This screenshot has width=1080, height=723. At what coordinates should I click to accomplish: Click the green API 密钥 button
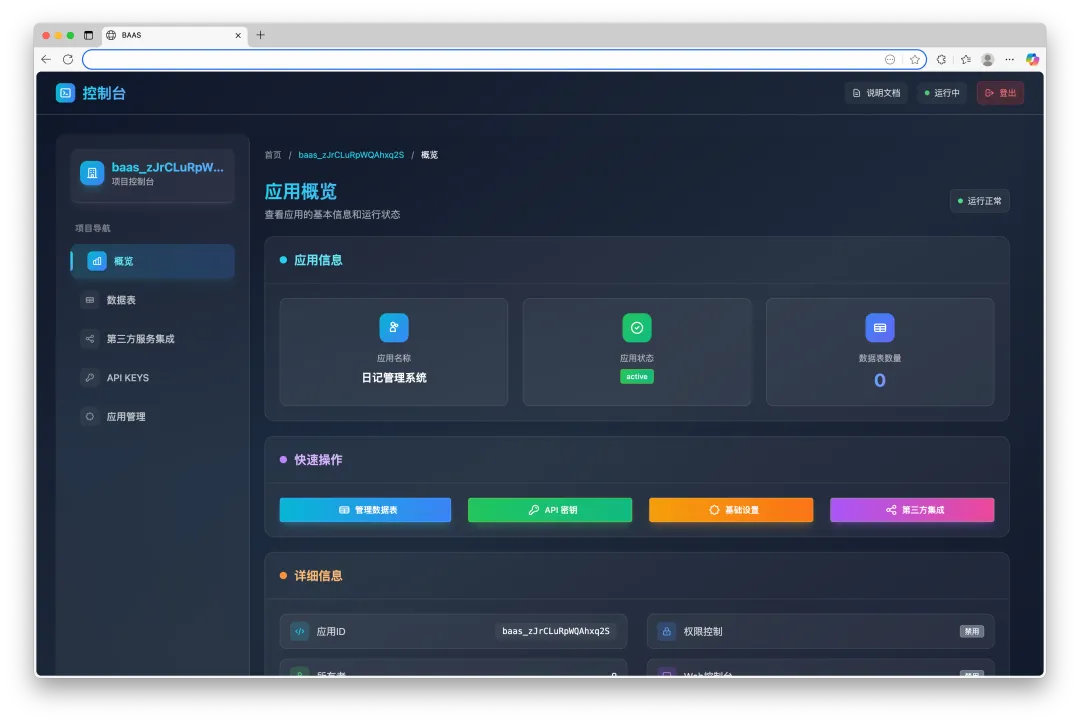pos(550,510)
